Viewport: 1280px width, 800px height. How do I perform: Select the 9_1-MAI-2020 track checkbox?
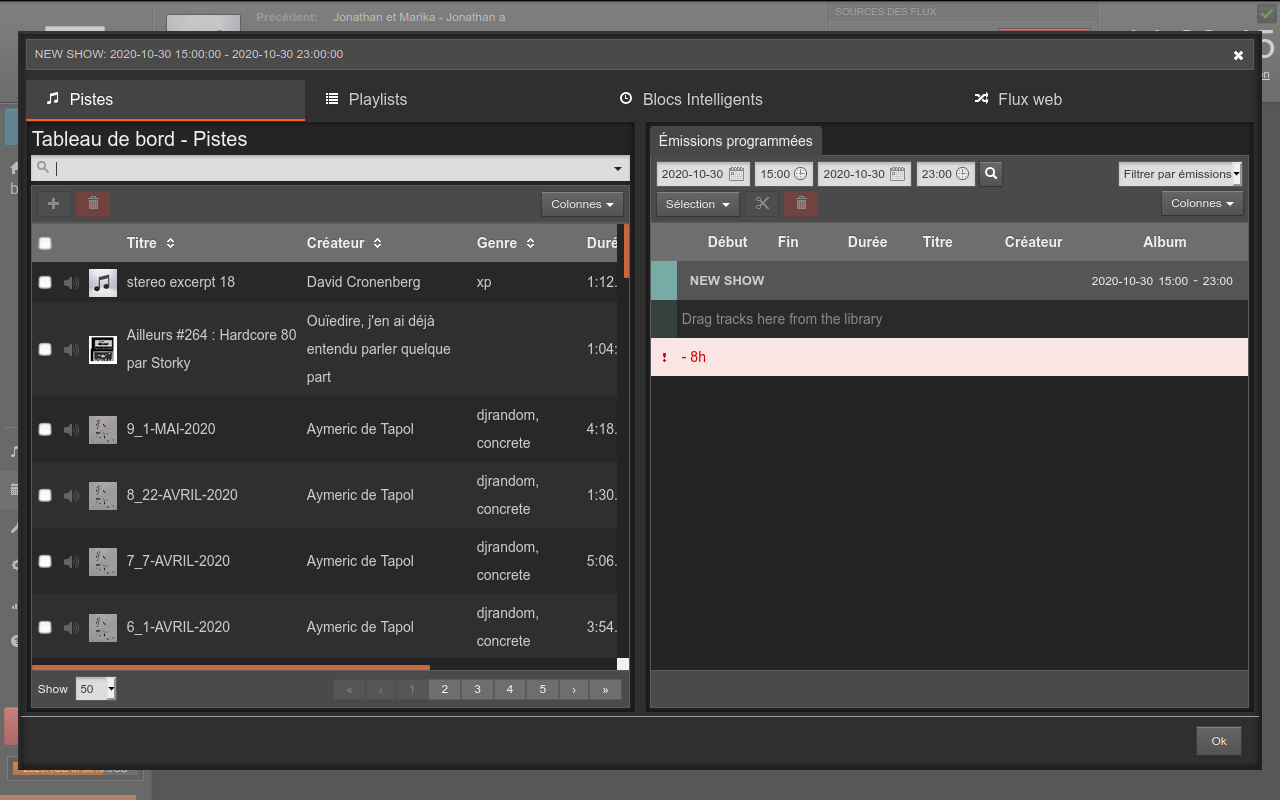pos(45,429)
